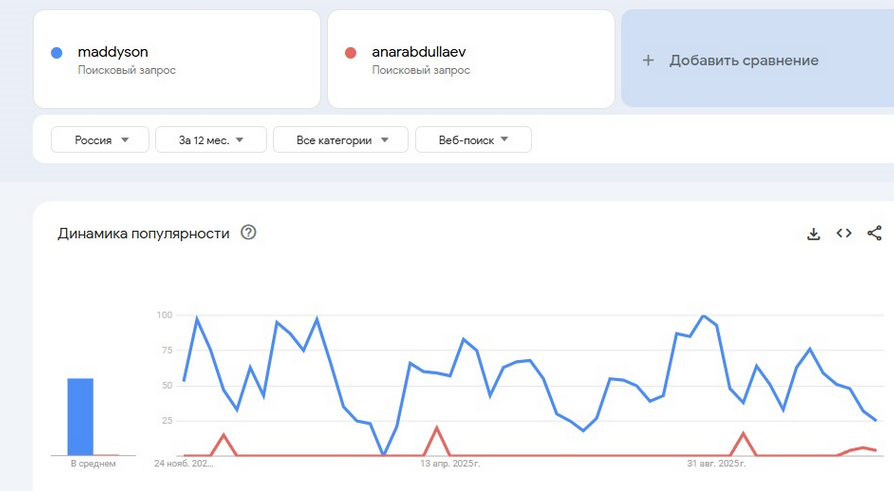
Task: Open help icon next to Динамика популярности
Action: click(249, 233)
